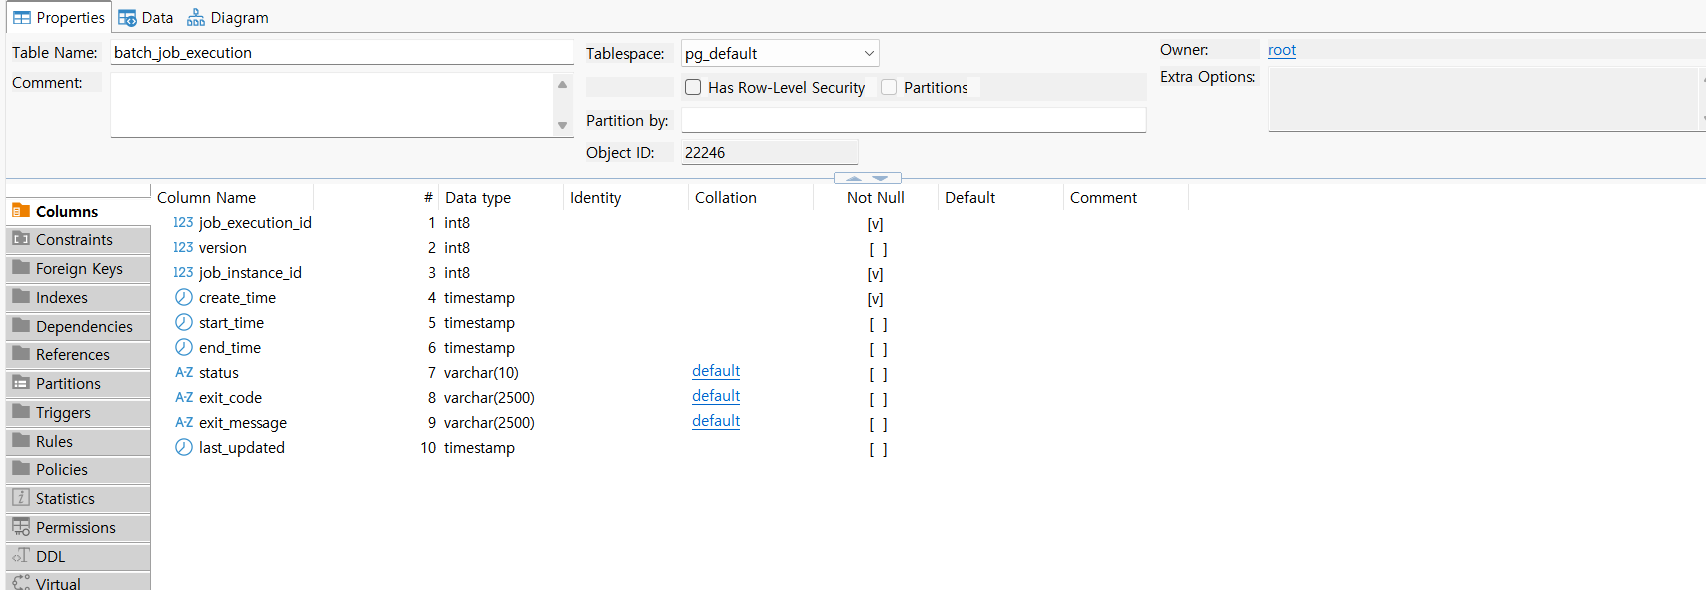Enable Has Row-Level Security checkbox
The image size is (1706, 590).
[x=693, y=87]
